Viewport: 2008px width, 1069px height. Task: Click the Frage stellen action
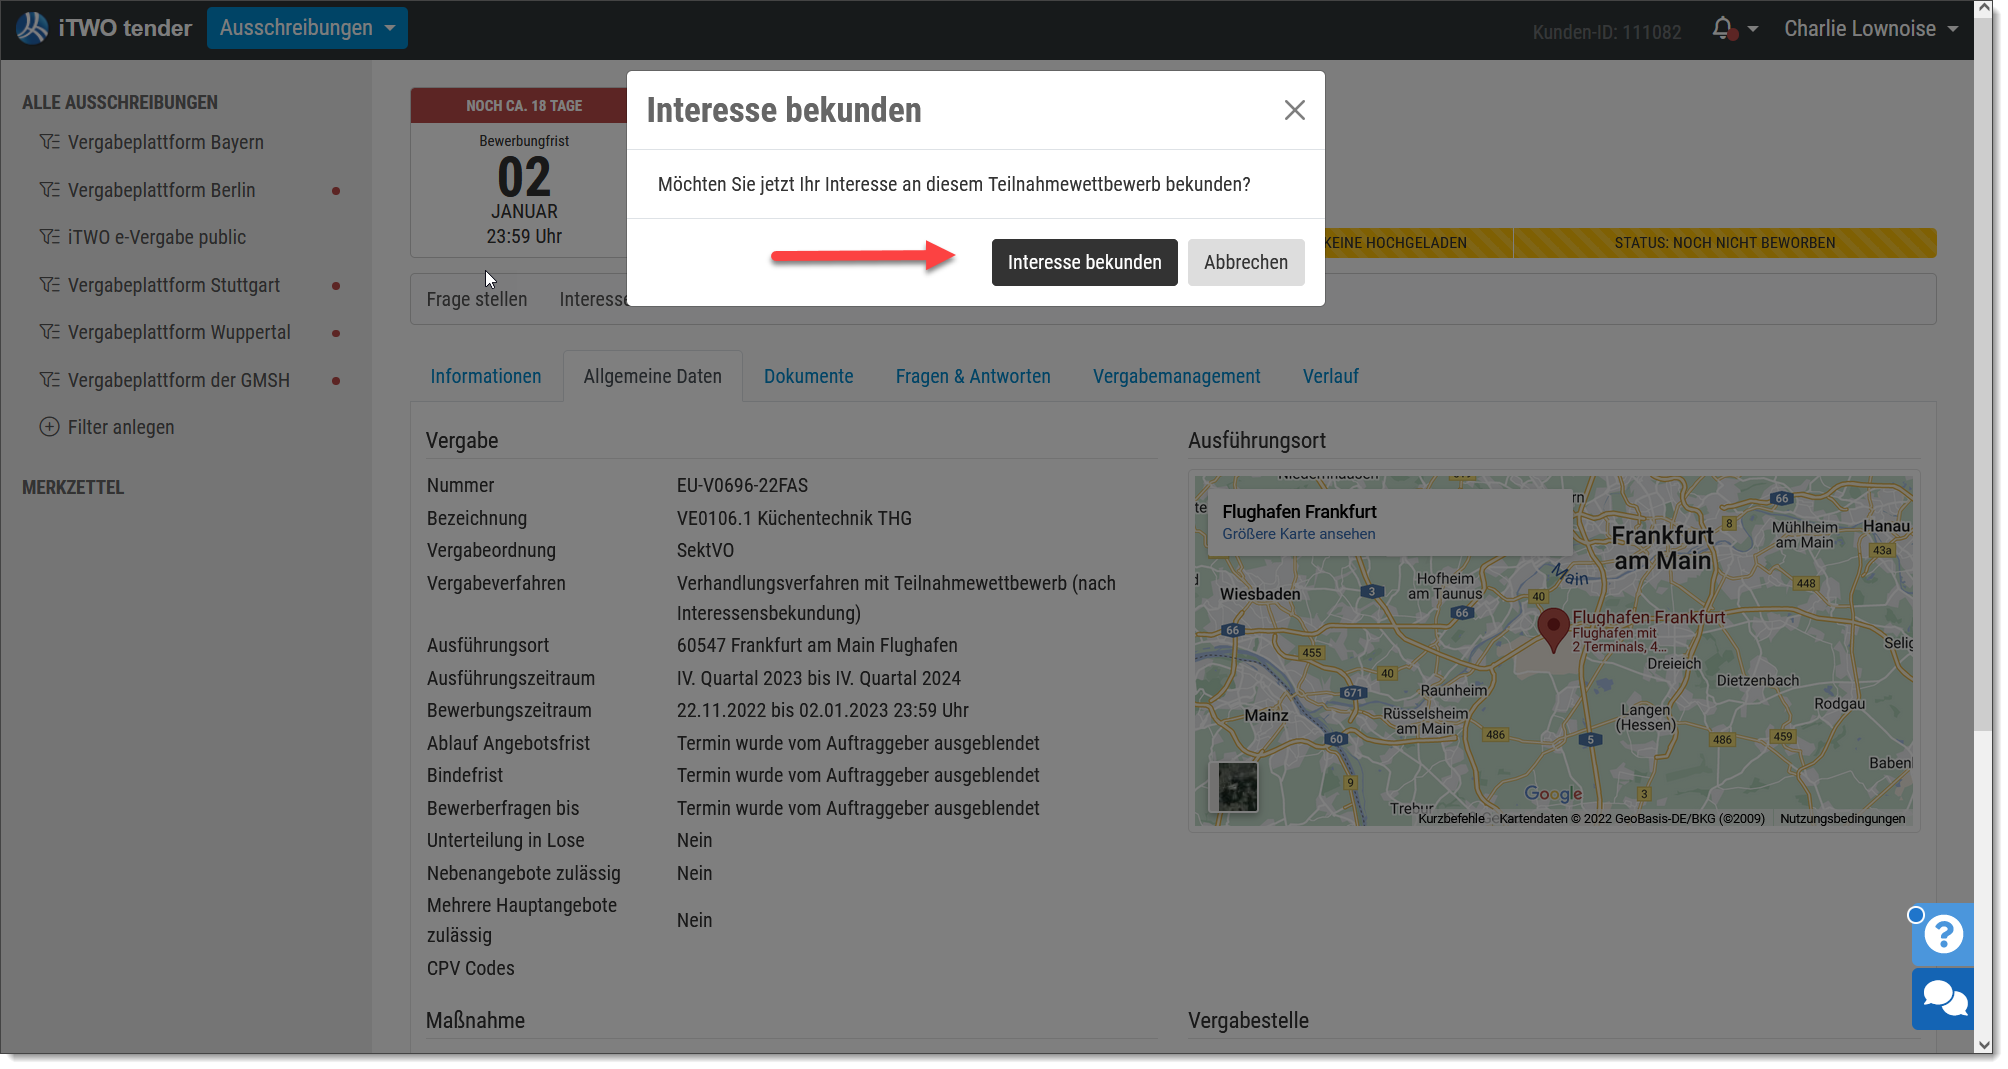click(477, 299)
